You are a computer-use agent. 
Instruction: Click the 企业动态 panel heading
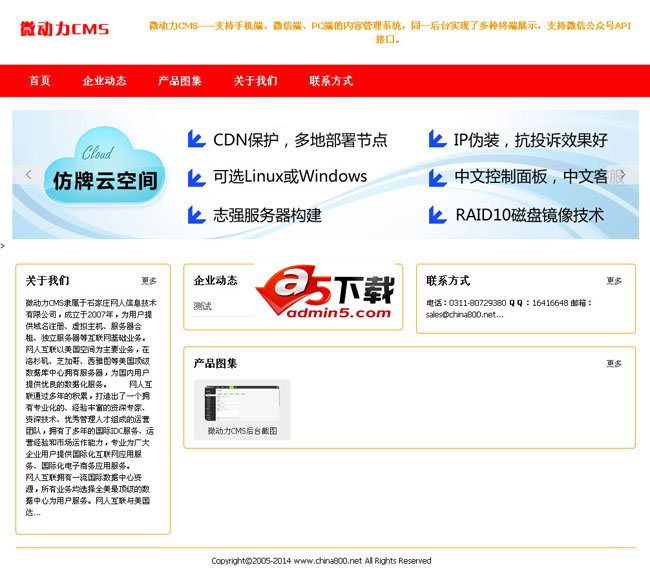pyautogui.click(x=216, y=281)
